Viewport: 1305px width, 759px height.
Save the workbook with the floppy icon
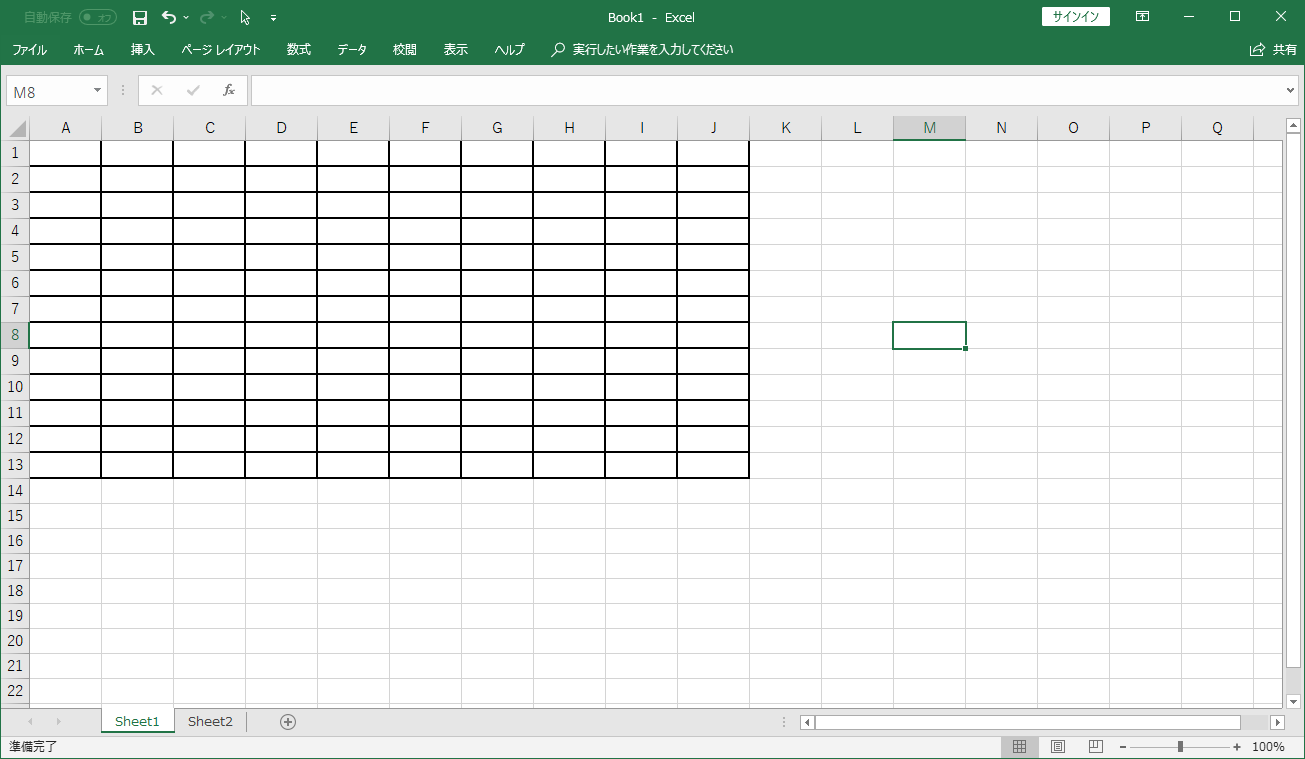140,17
